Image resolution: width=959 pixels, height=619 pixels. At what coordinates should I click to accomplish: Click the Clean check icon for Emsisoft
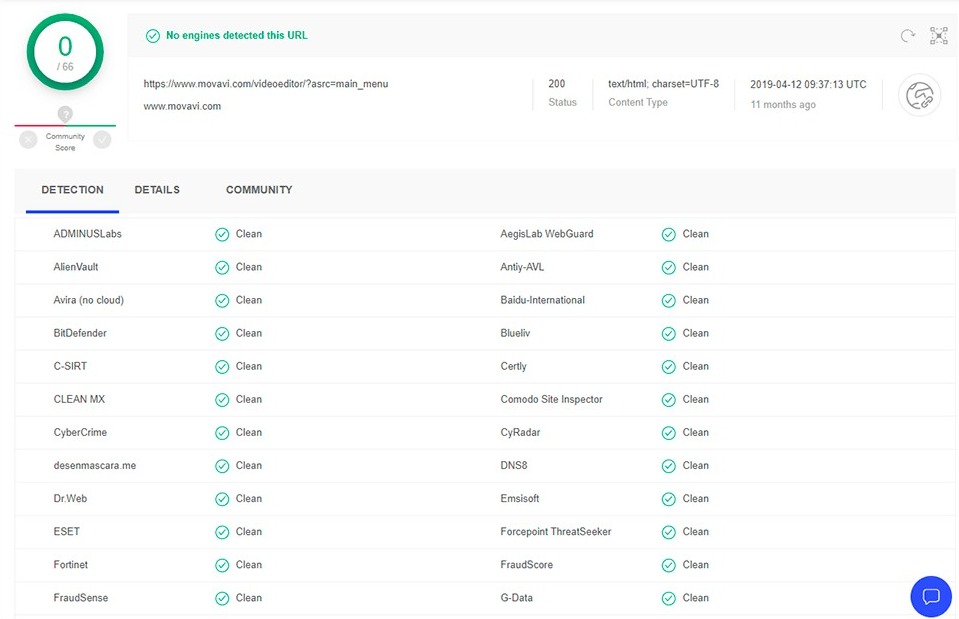(x=669, y=498)
